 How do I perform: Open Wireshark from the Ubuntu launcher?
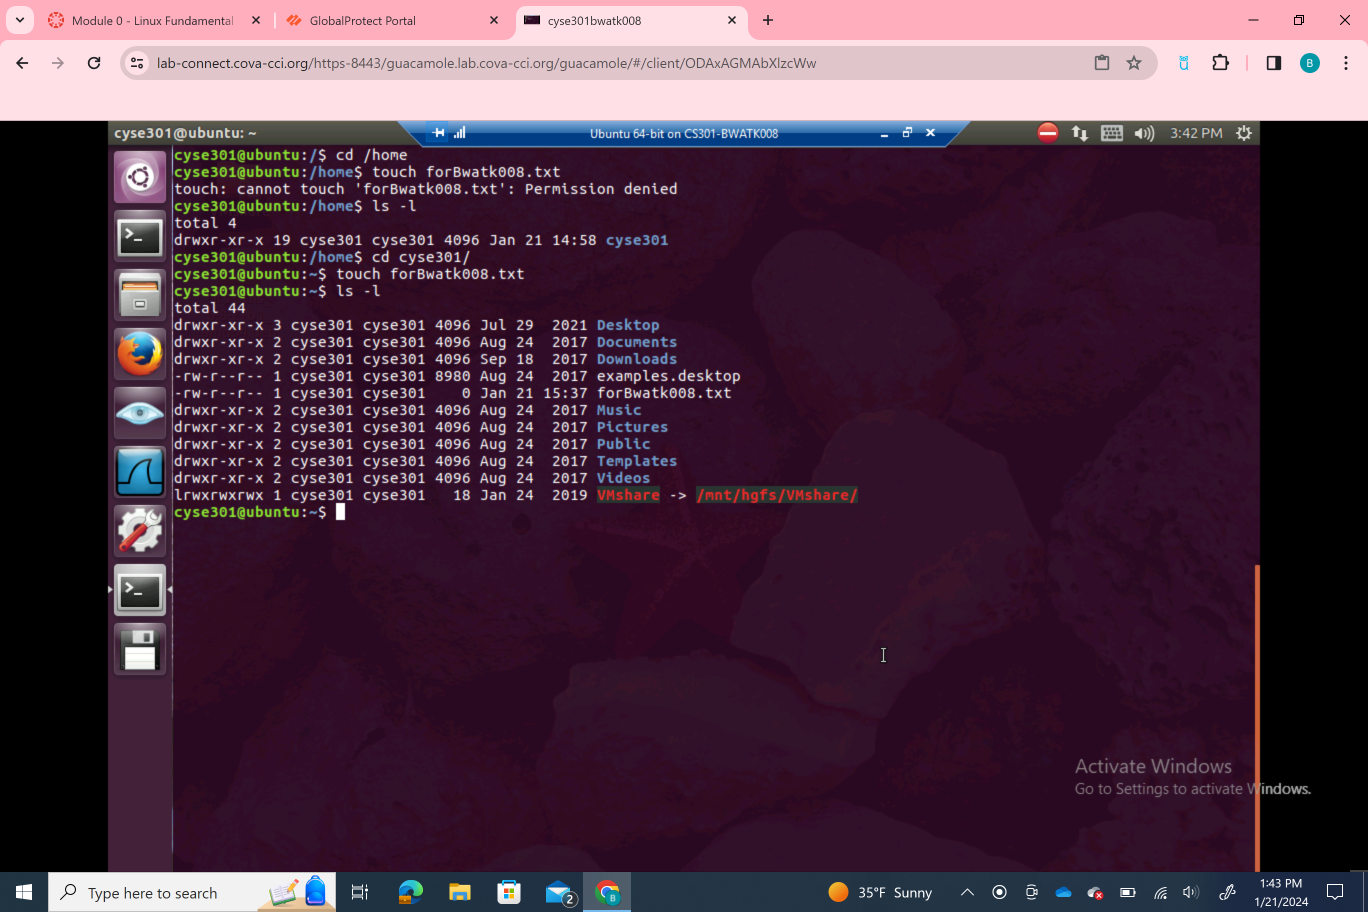140,472
